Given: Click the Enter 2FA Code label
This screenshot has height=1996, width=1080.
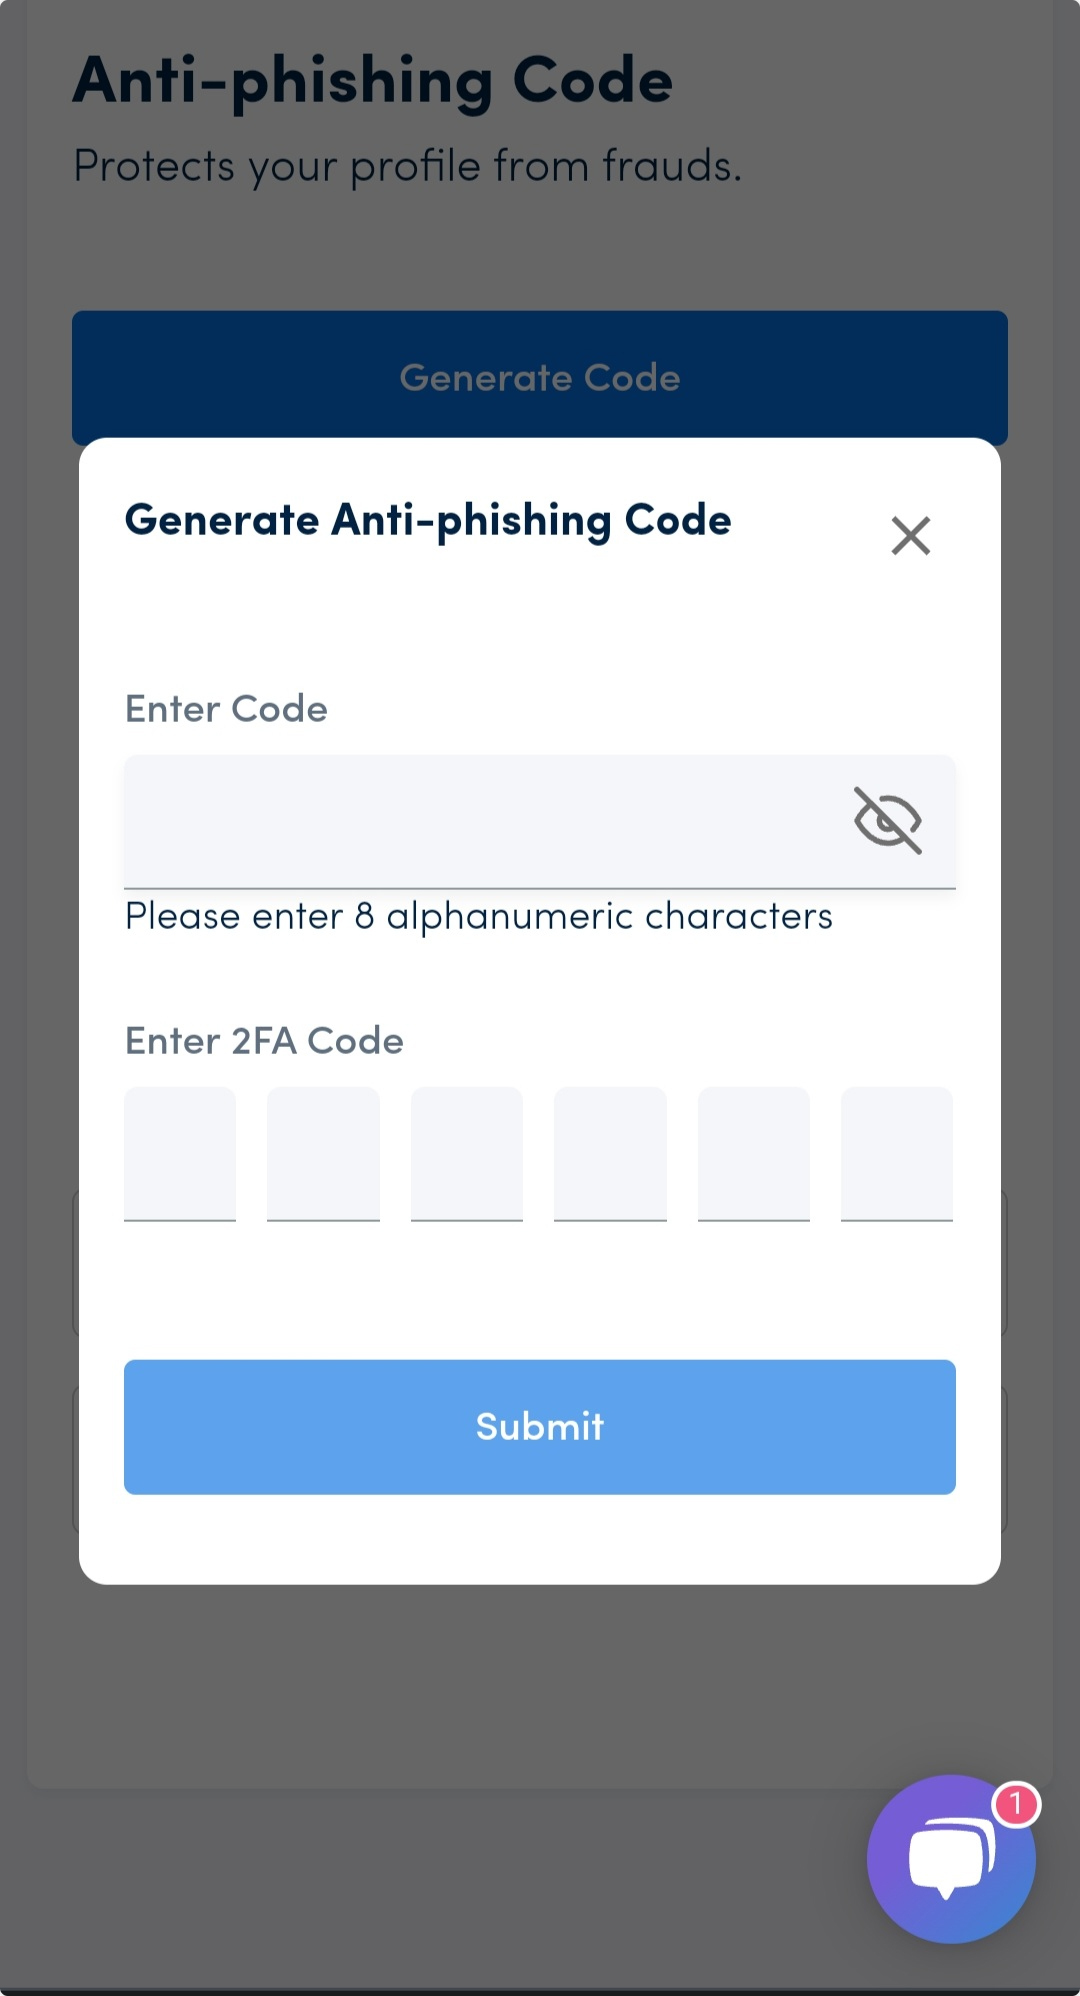Looking at the screenshot, I should [x=264, y=1041].
